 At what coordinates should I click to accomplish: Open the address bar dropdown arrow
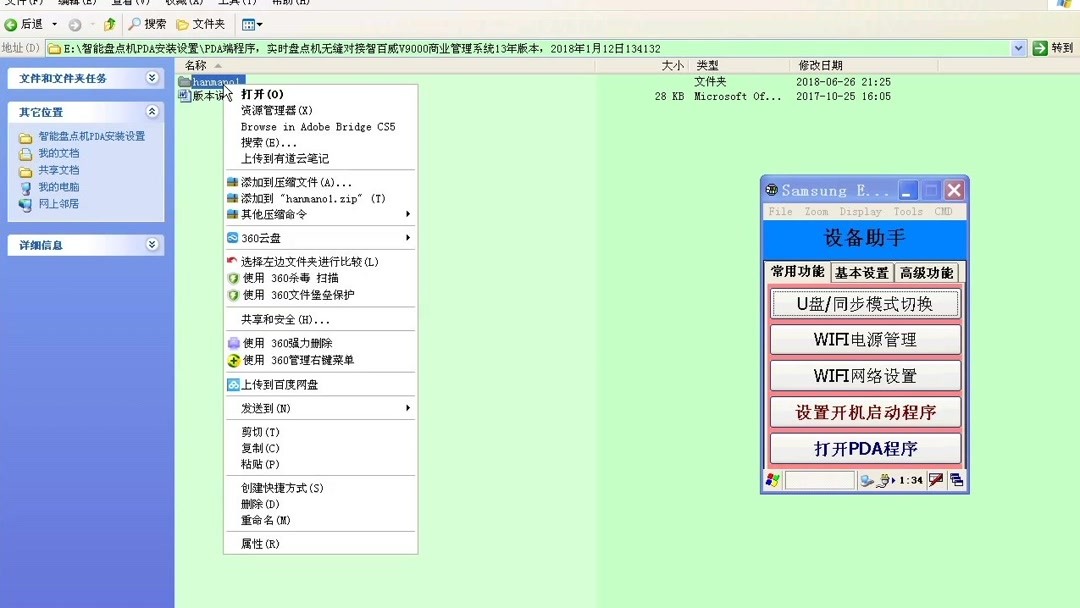click(x=1019, y=47)
